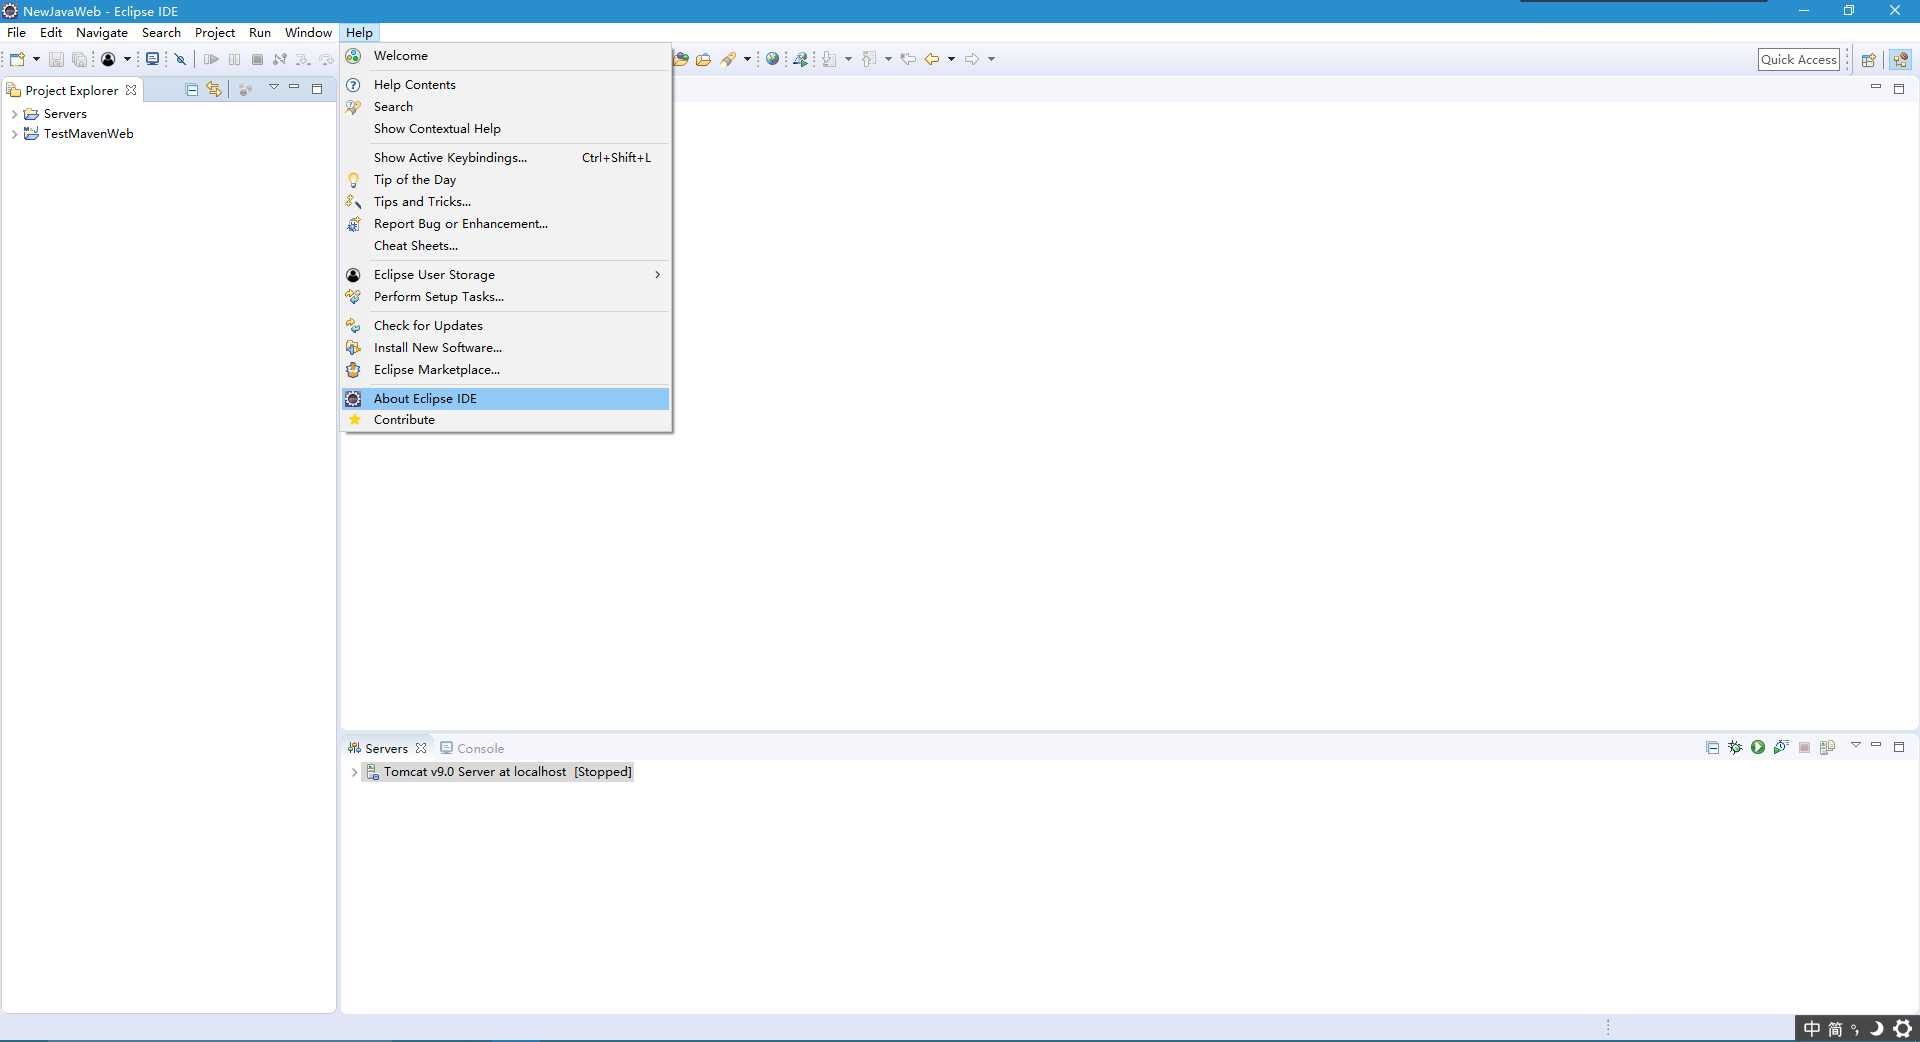Toggle Link with Editor in Project Explorer

tap(214, 89)
